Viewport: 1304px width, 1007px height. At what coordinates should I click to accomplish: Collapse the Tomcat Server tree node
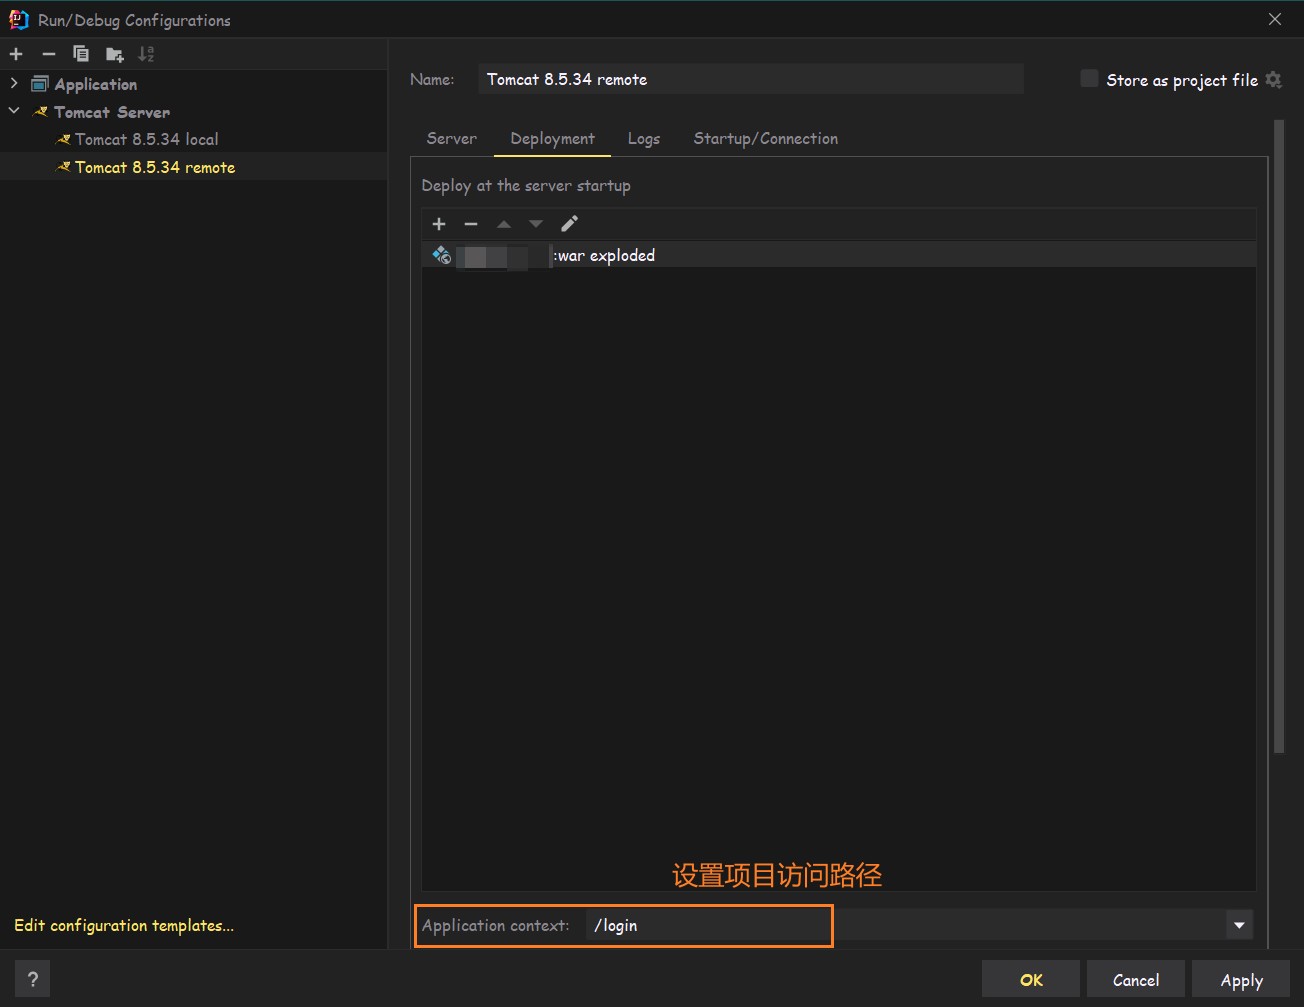[14, 112]
